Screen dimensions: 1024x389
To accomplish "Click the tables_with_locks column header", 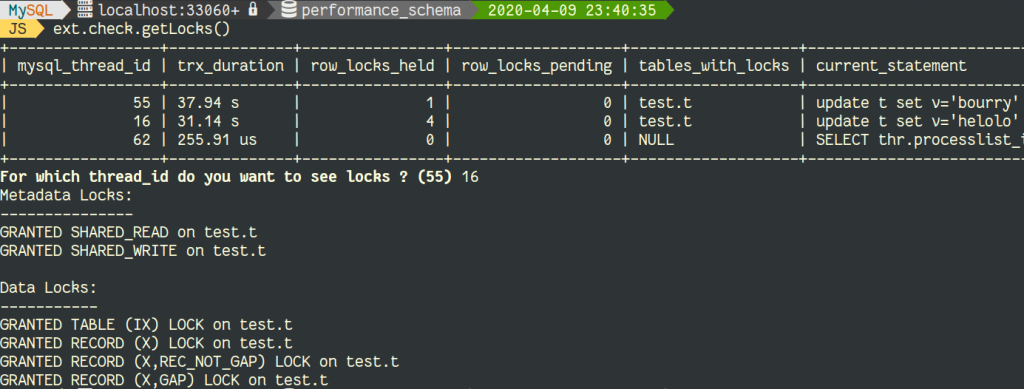I will [x=714, y=66].
